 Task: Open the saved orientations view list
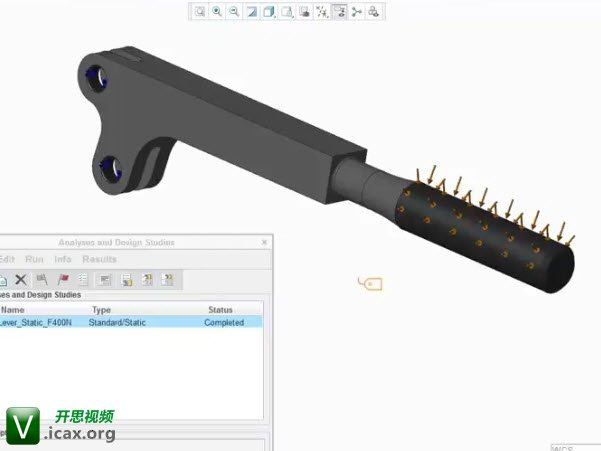287,11
